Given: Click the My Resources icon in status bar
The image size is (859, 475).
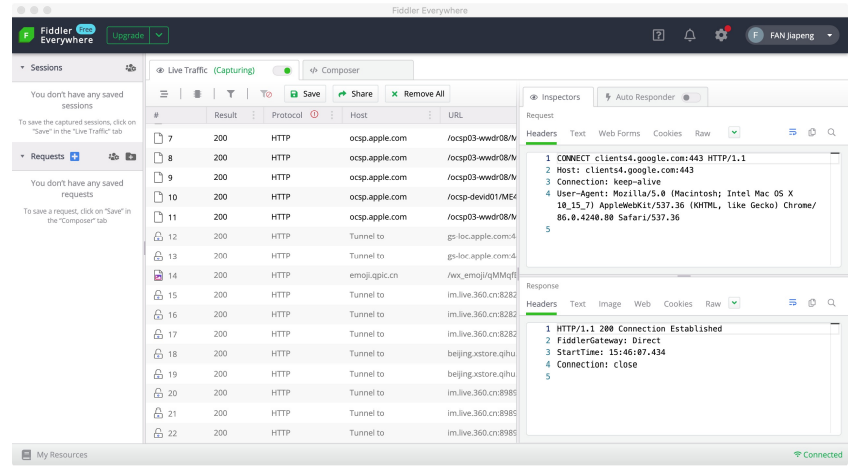Looking at the screenshot, I should (x=26, y=455).
